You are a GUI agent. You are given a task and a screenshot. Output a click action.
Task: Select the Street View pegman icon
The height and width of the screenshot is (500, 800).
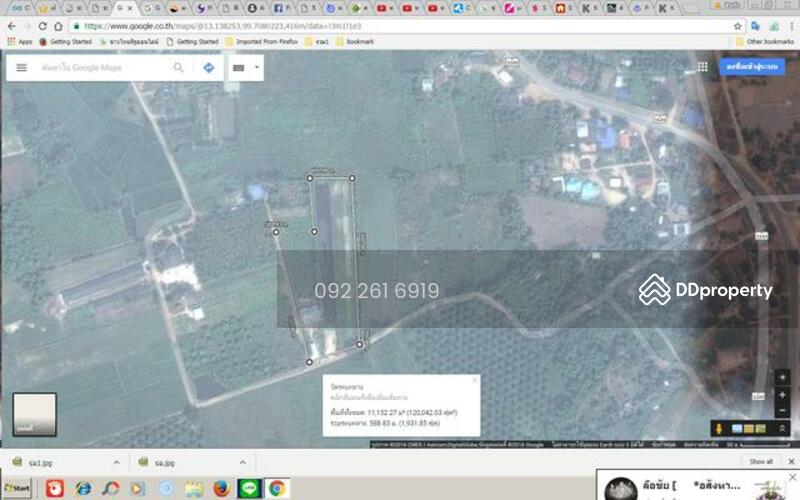[718, 429]
